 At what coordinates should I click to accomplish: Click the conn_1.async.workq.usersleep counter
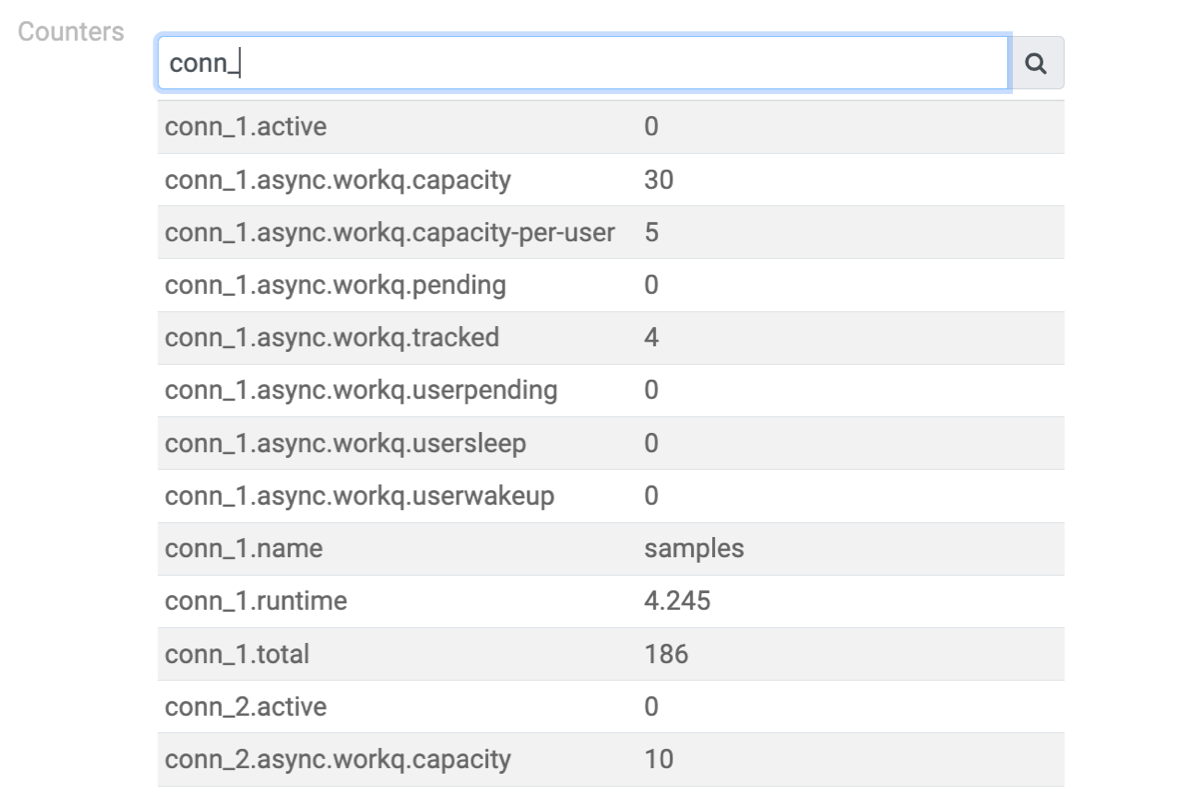tap(345, 443)
